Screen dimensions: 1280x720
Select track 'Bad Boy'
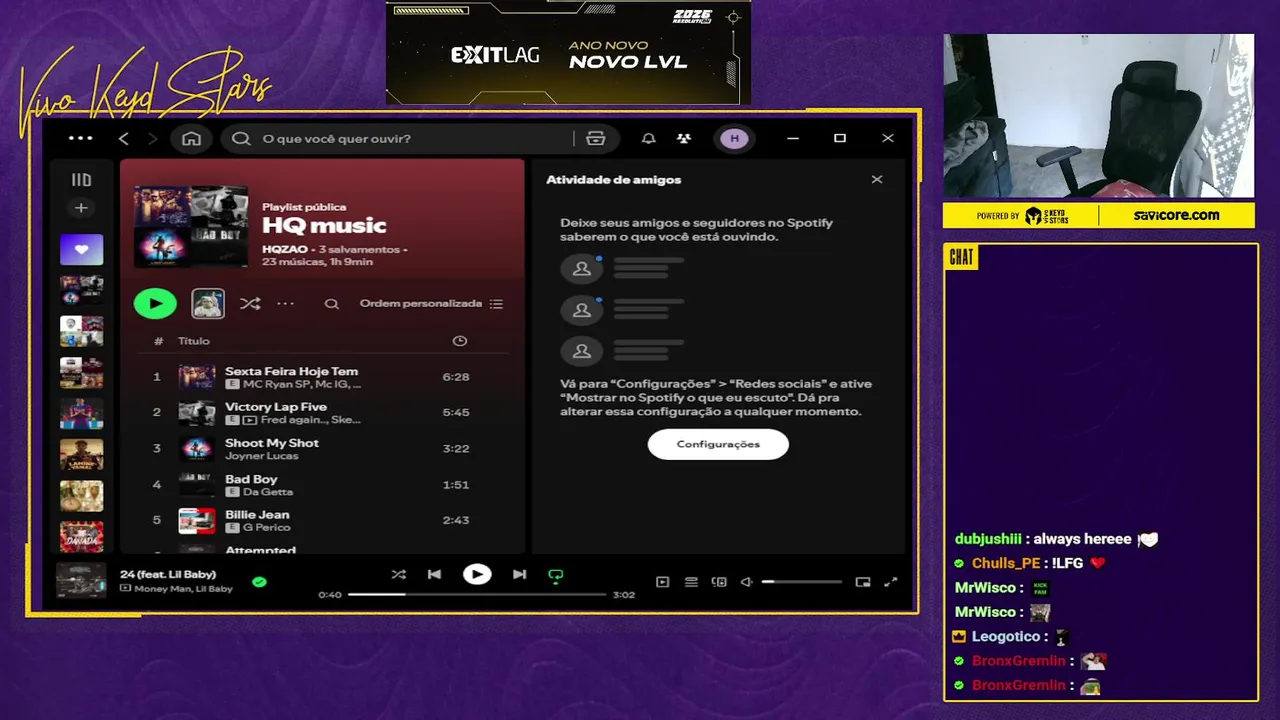click(322, 484)
